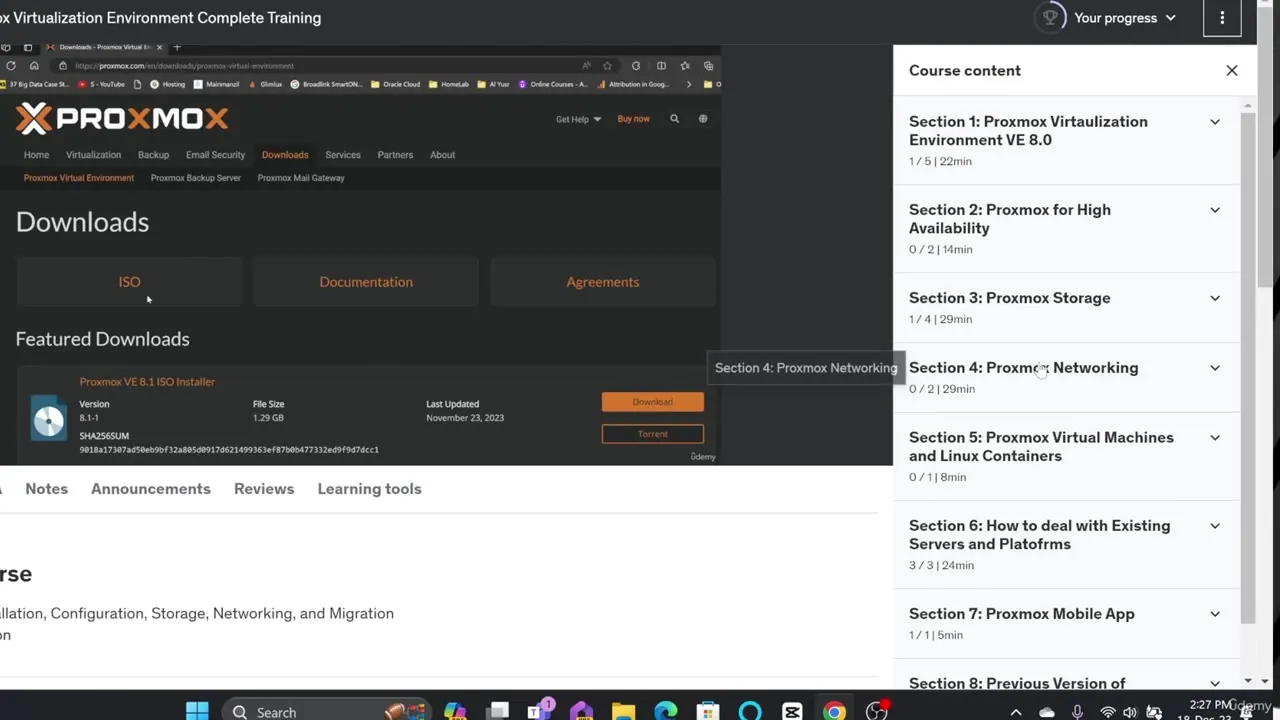Click the Proxmox logo in video

[122, 119]
